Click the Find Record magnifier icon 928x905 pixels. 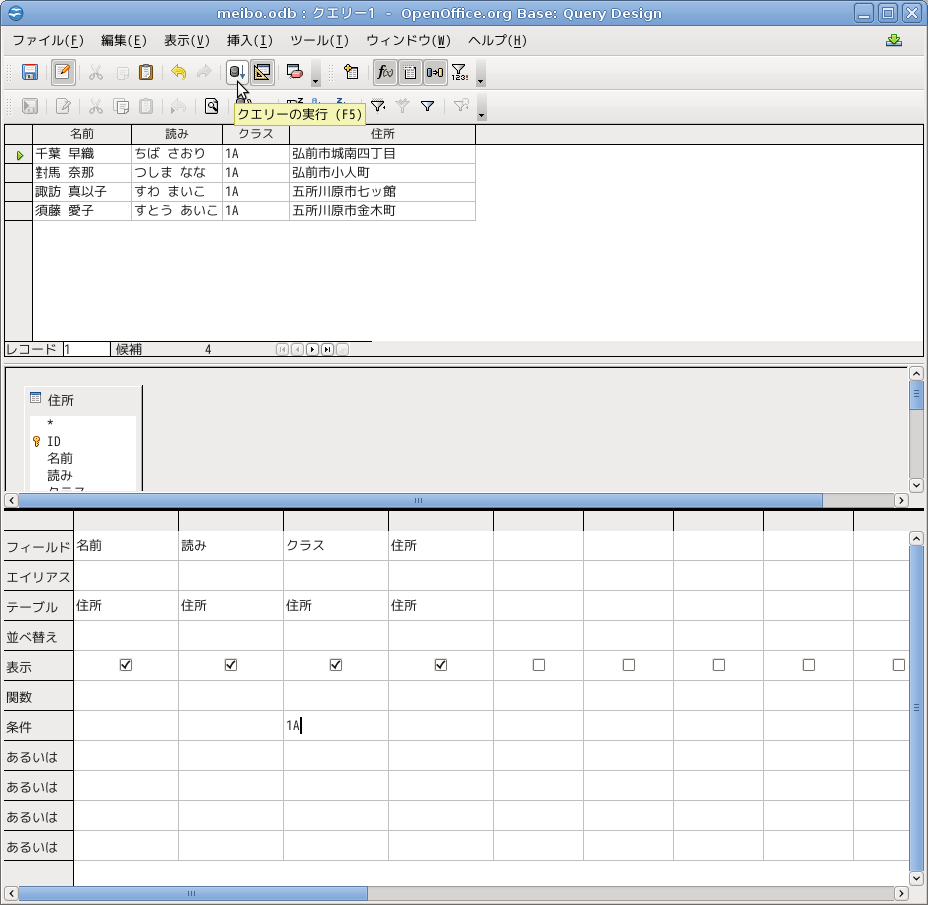[212, 106]
